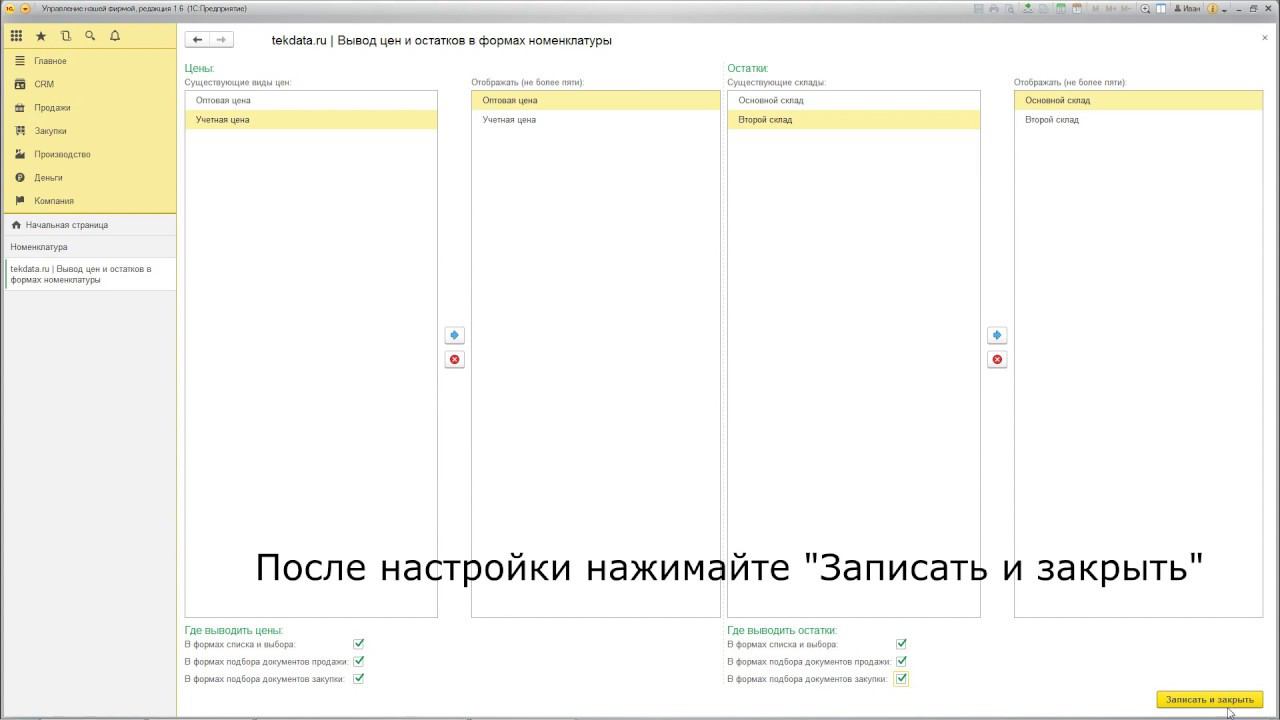This screenshot has height=720, width=1280.
Task: Open the main menu dropdown arrow
Action: (26, 8)
